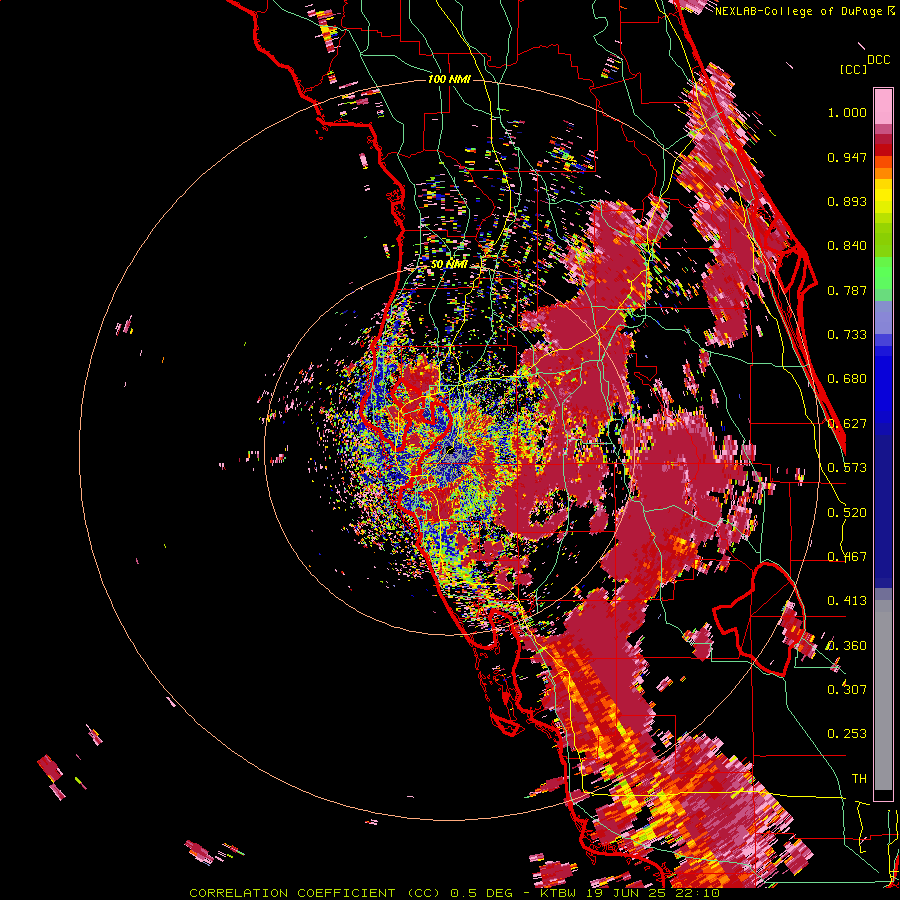The width and height of the screenshot is (900, 900).
Task: Click the [CC] units label
Action: click(x=853, y=69)
